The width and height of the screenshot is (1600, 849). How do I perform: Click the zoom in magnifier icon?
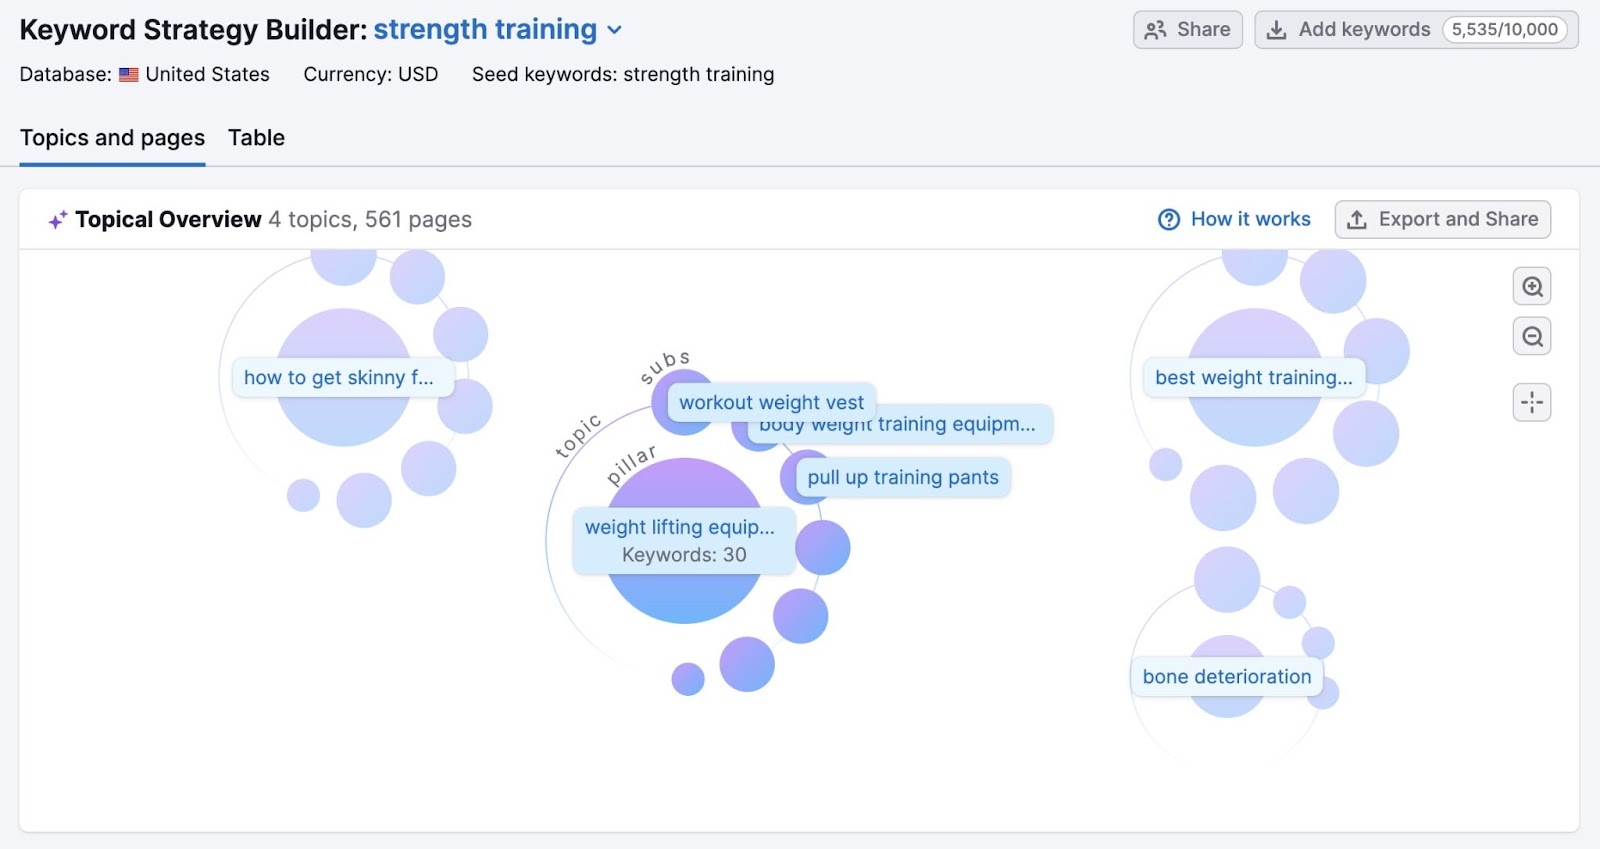(x=1532, y=286)
